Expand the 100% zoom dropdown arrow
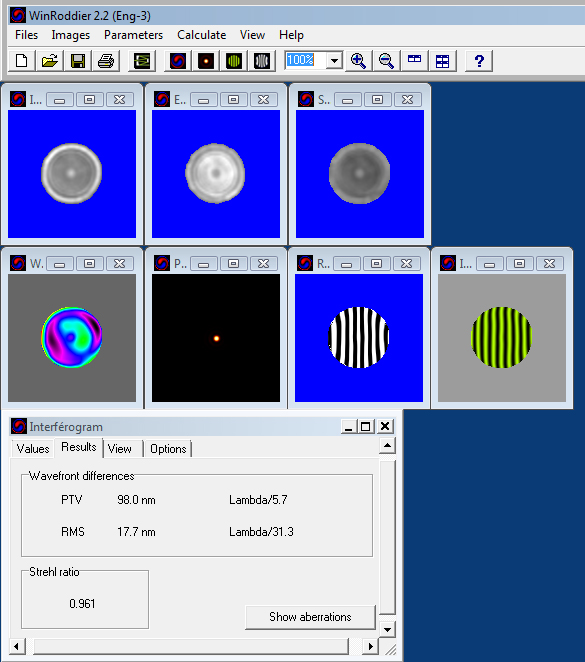Image resolution: width=585 pixels, height=662 pixels. 334,60
